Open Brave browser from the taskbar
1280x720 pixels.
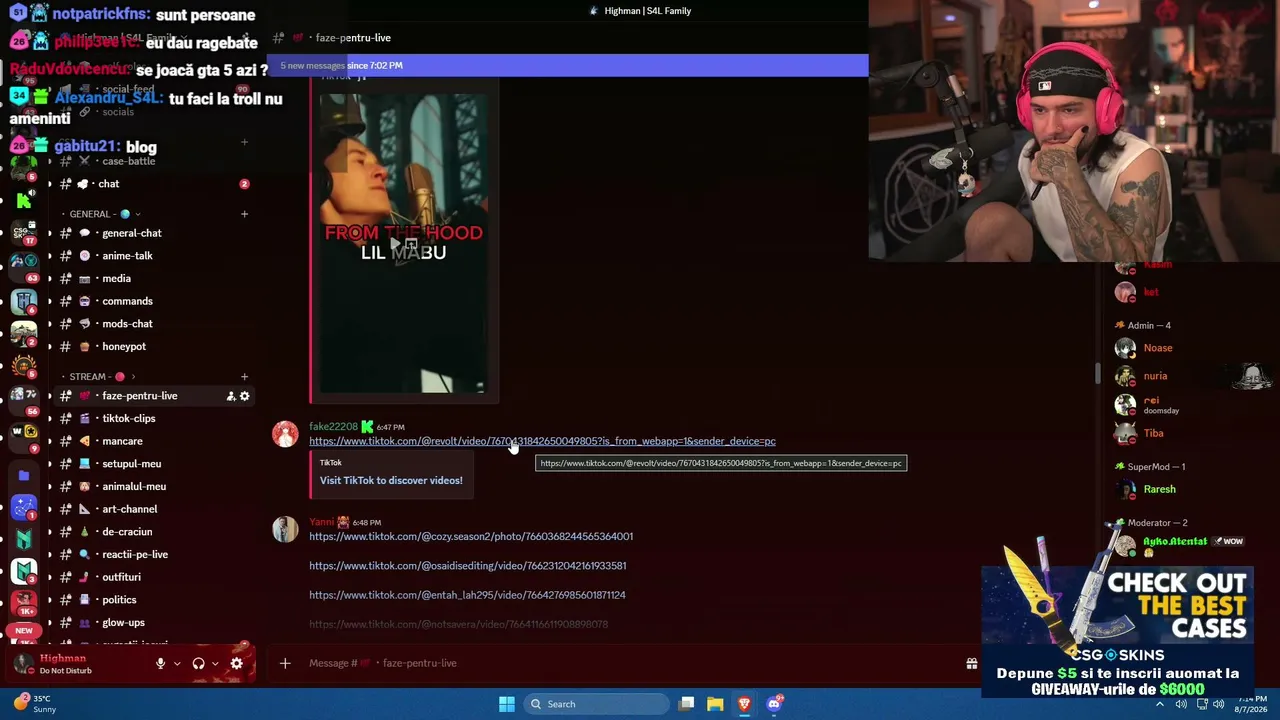pos(744,704)
